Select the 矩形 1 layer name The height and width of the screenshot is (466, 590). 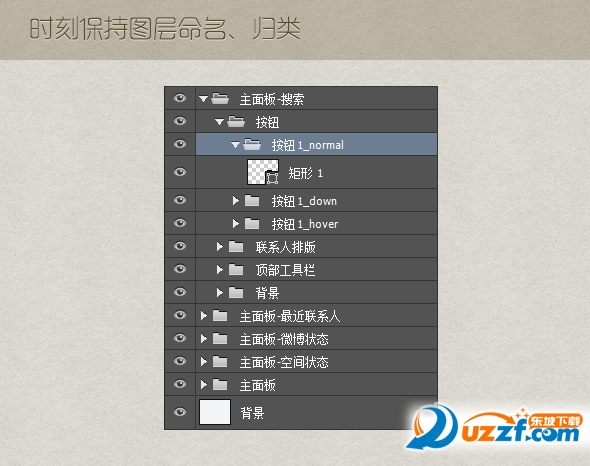(306, 173)
